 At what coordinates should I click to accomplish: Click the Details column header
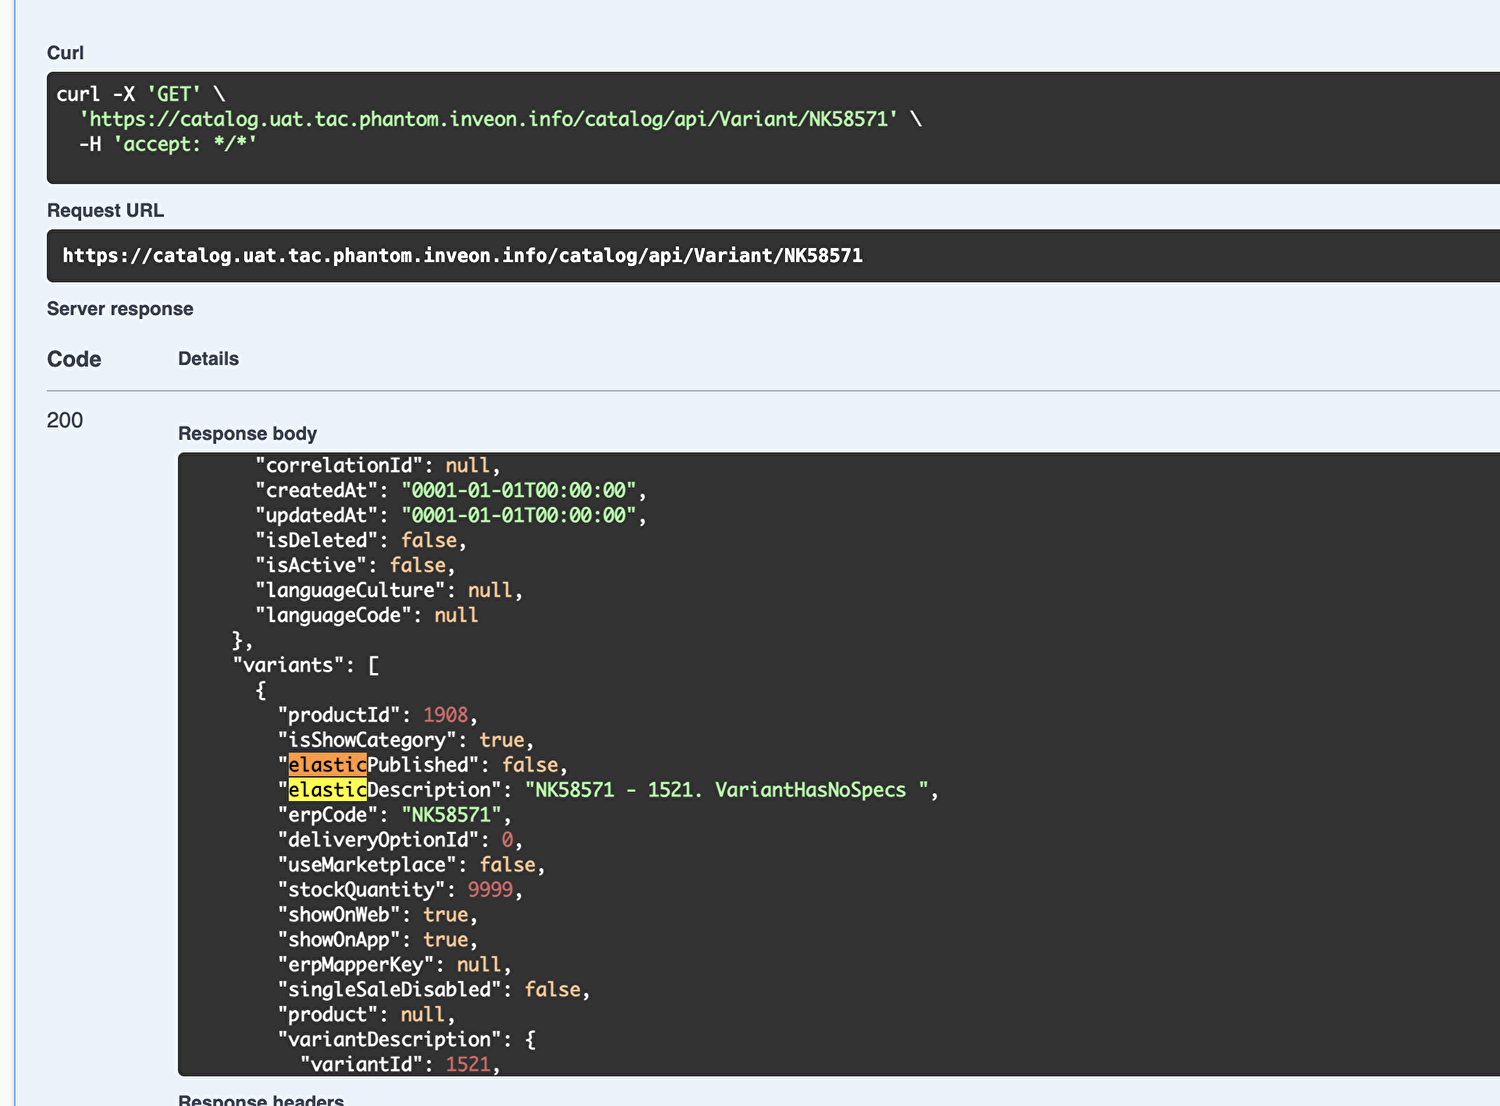[208, 359]
